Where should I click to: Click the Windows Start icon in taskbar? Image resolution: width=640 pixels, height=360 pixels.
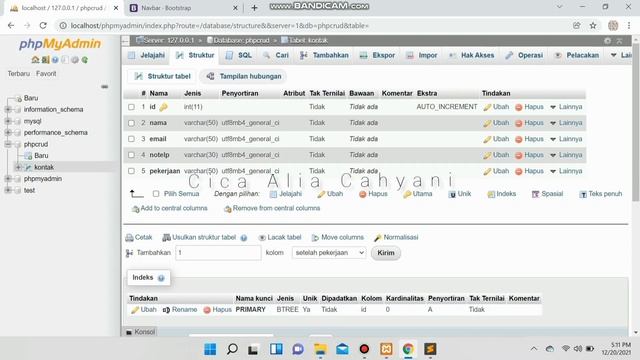210,349
